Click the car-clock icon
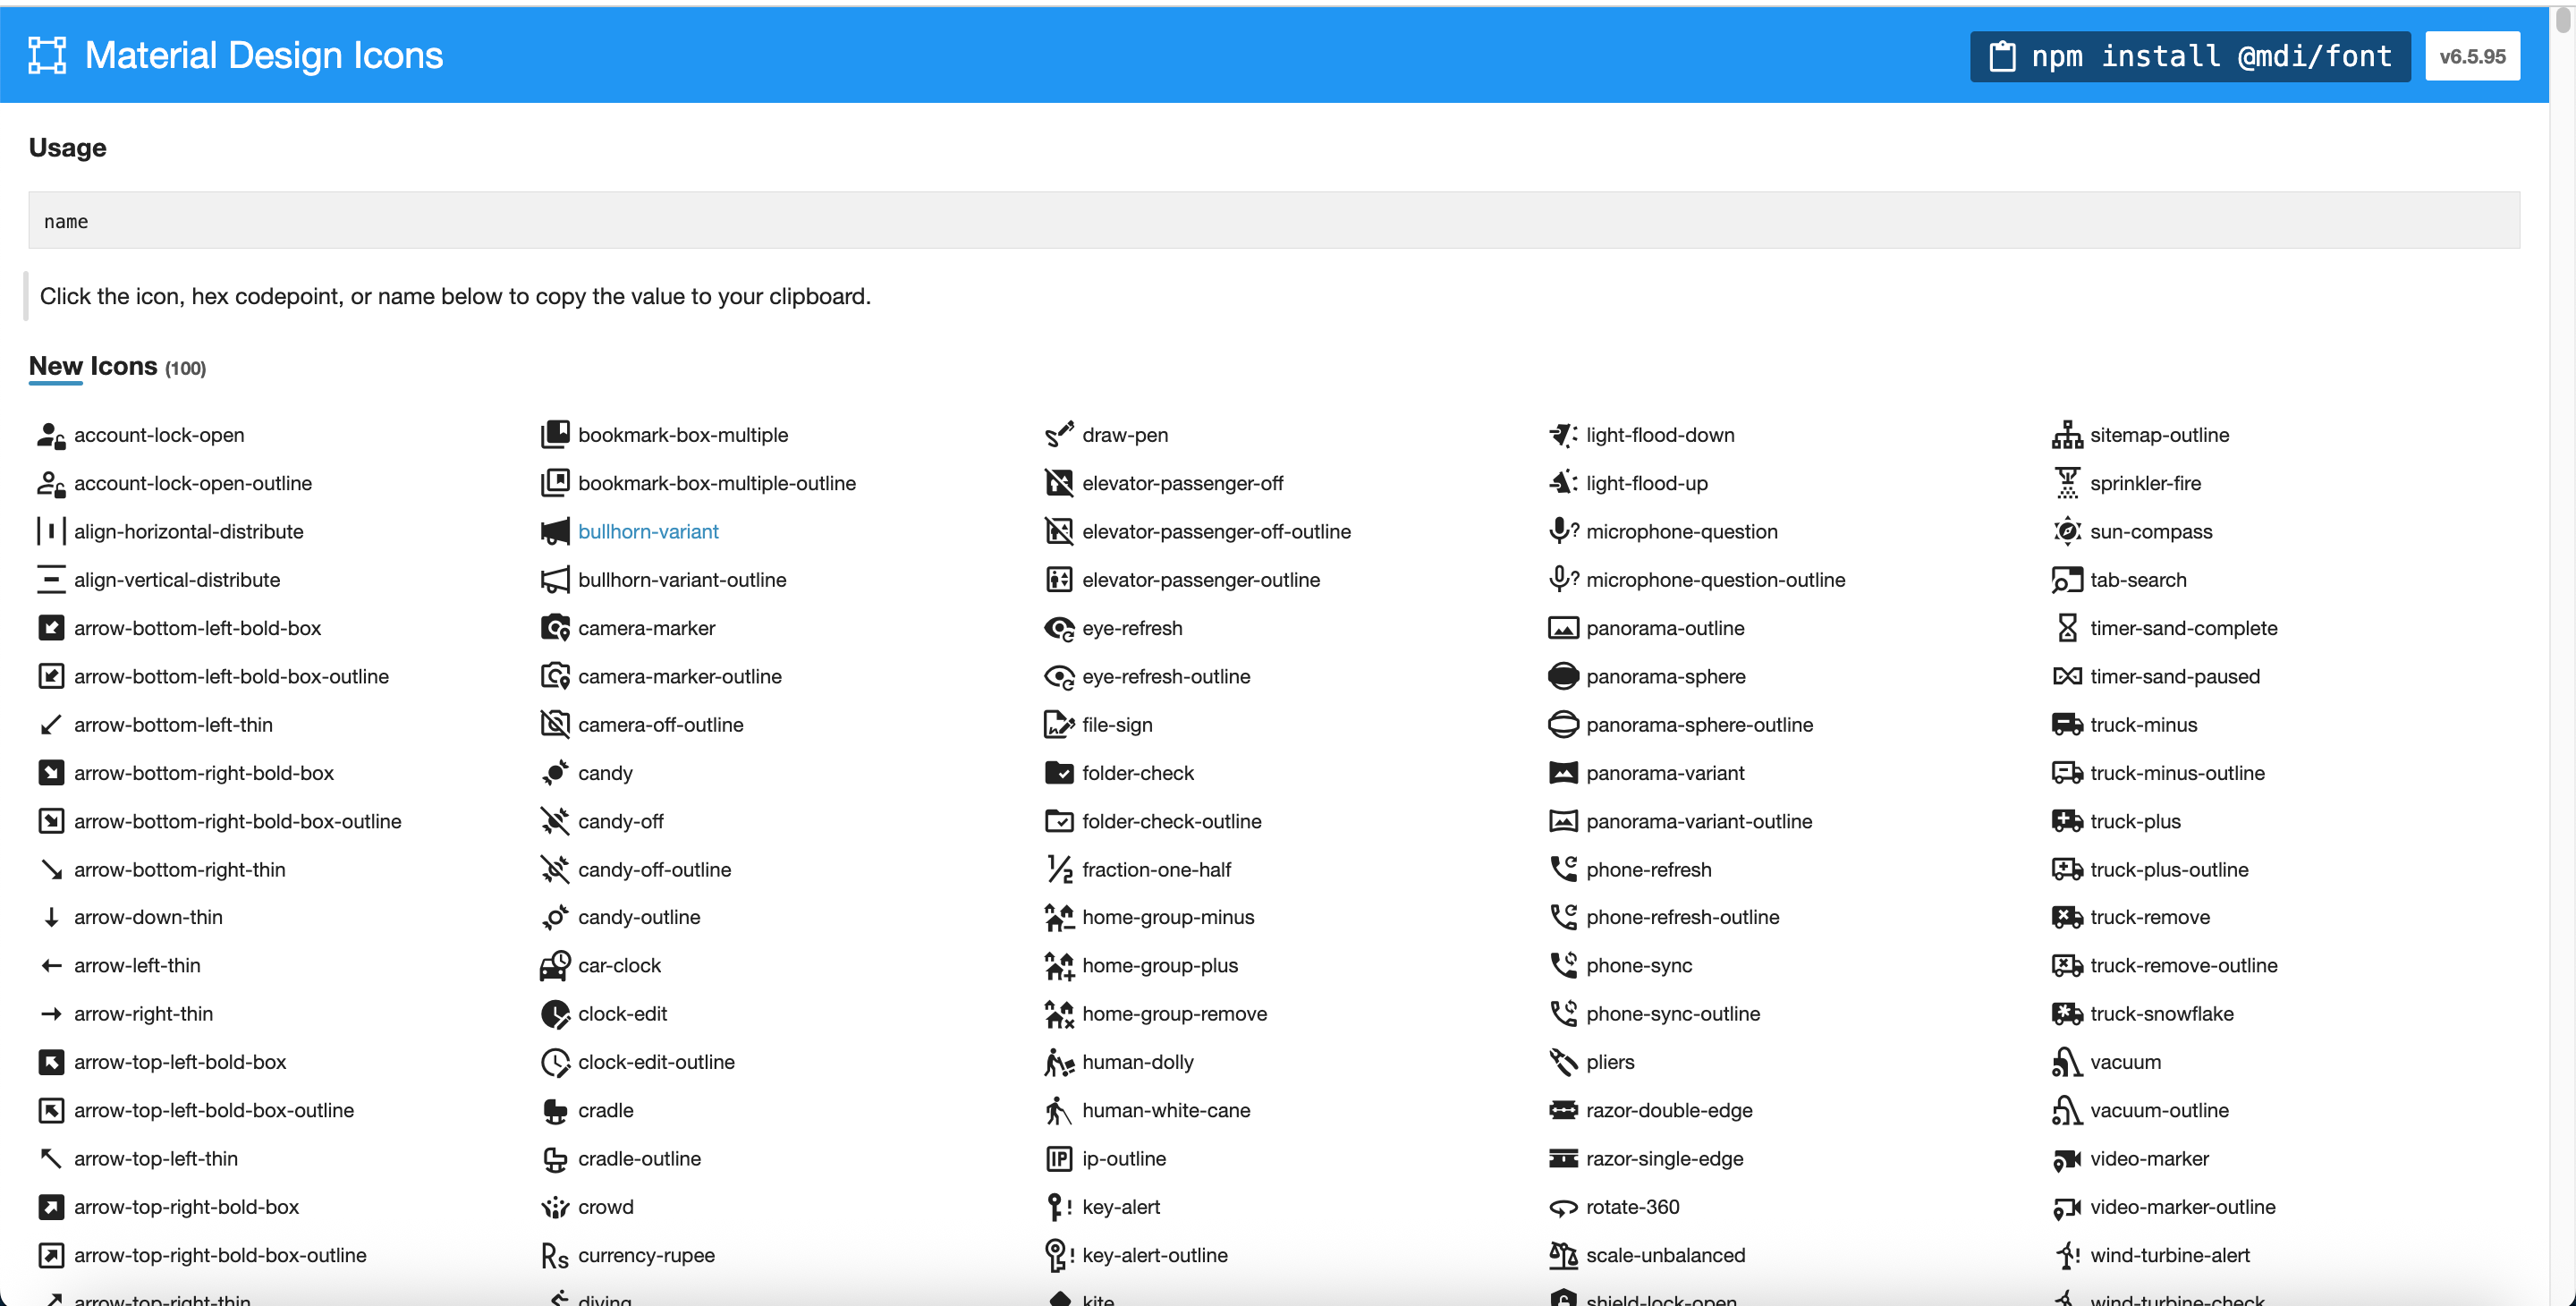Image resolution: width=2576 pixels, height=1306 pixels. [x=555, y=966]
